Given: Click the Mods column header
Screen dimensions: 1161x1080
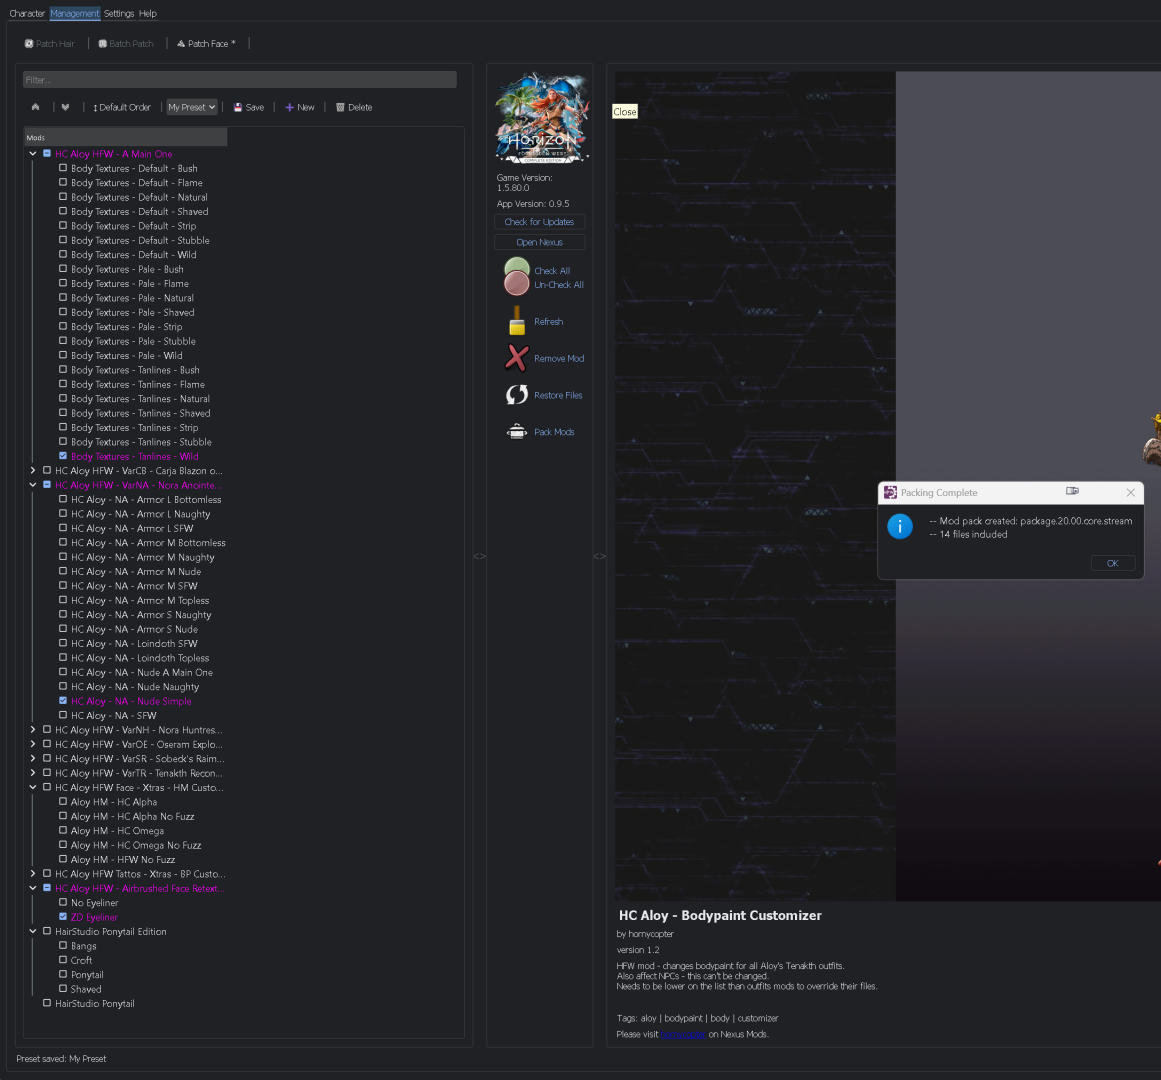Looking at the screenshot, I should pyautogui.click(x=125, y=137).
